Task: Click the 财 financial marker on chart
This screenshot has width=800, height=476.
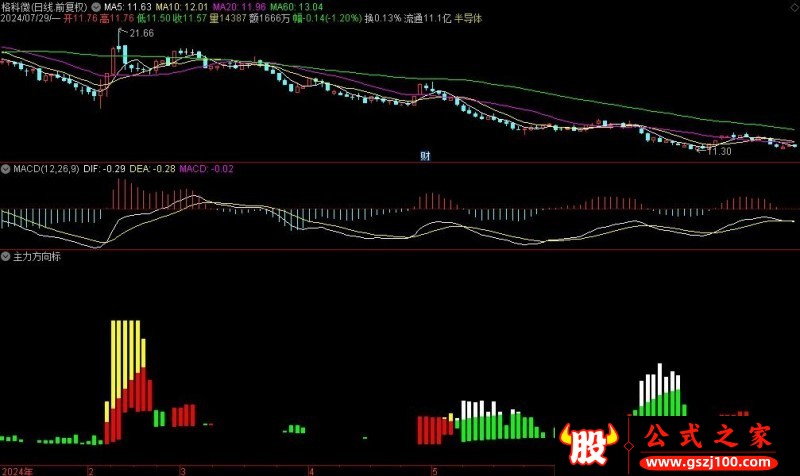Action: pos(425,156)
